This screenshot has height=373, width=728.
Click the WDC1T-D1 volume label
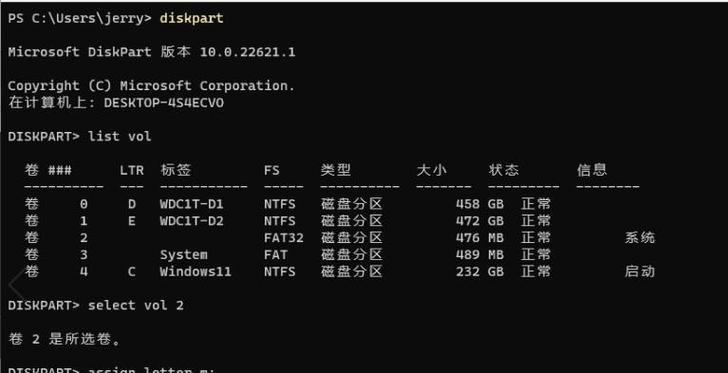click(192, 204)
